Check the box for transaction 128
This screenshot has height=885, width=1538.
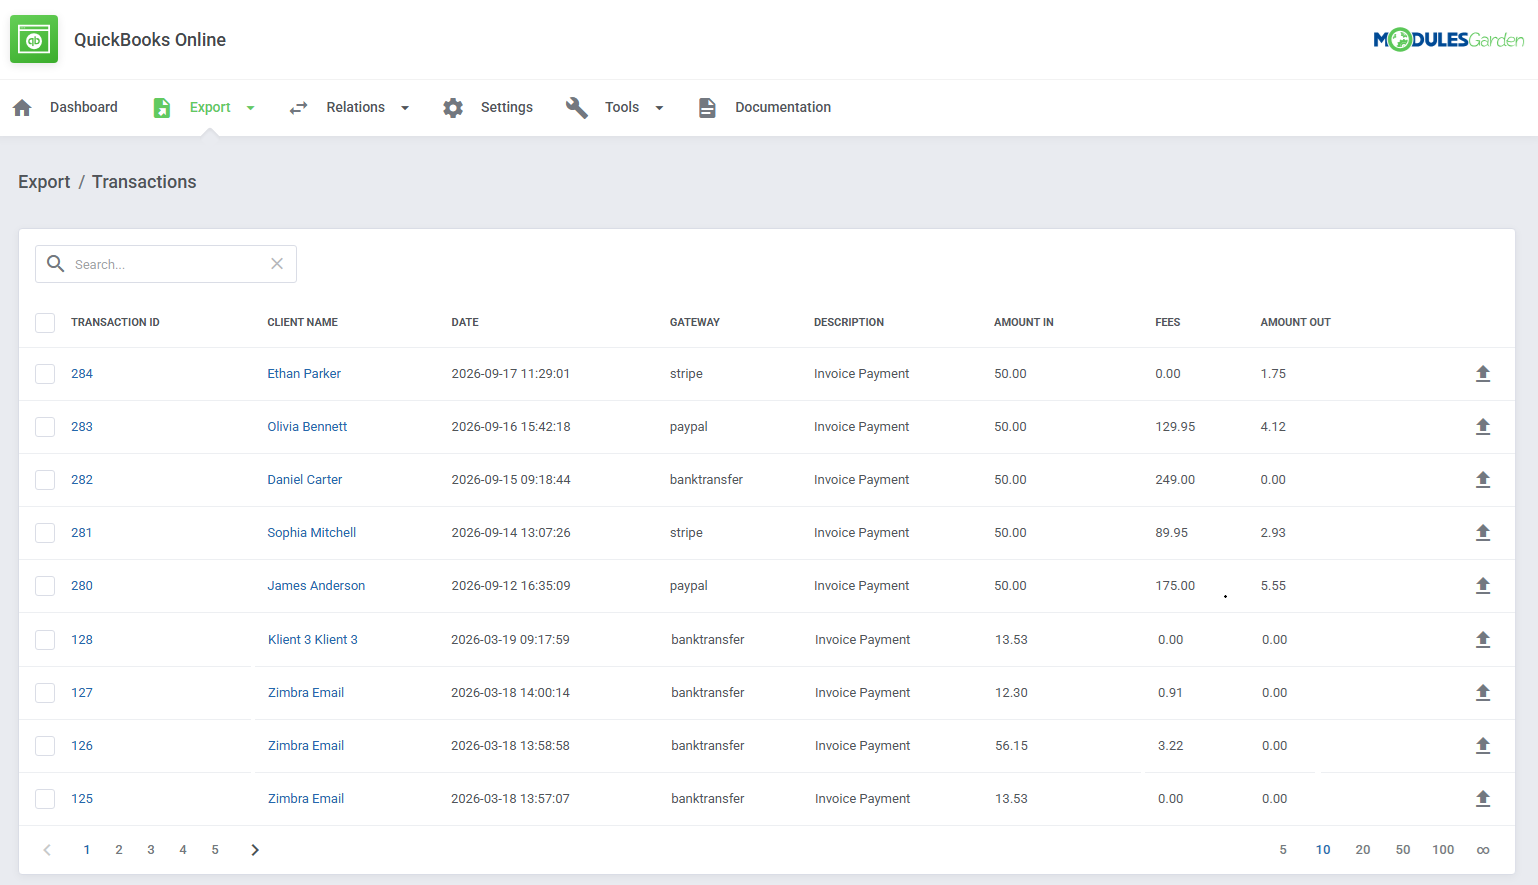point(45,640)
